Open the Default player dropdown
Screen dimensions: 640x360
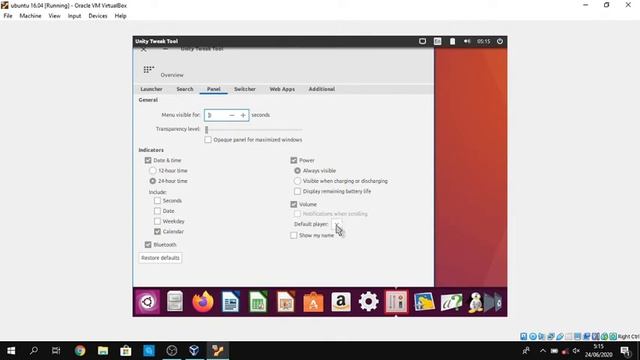337,224
